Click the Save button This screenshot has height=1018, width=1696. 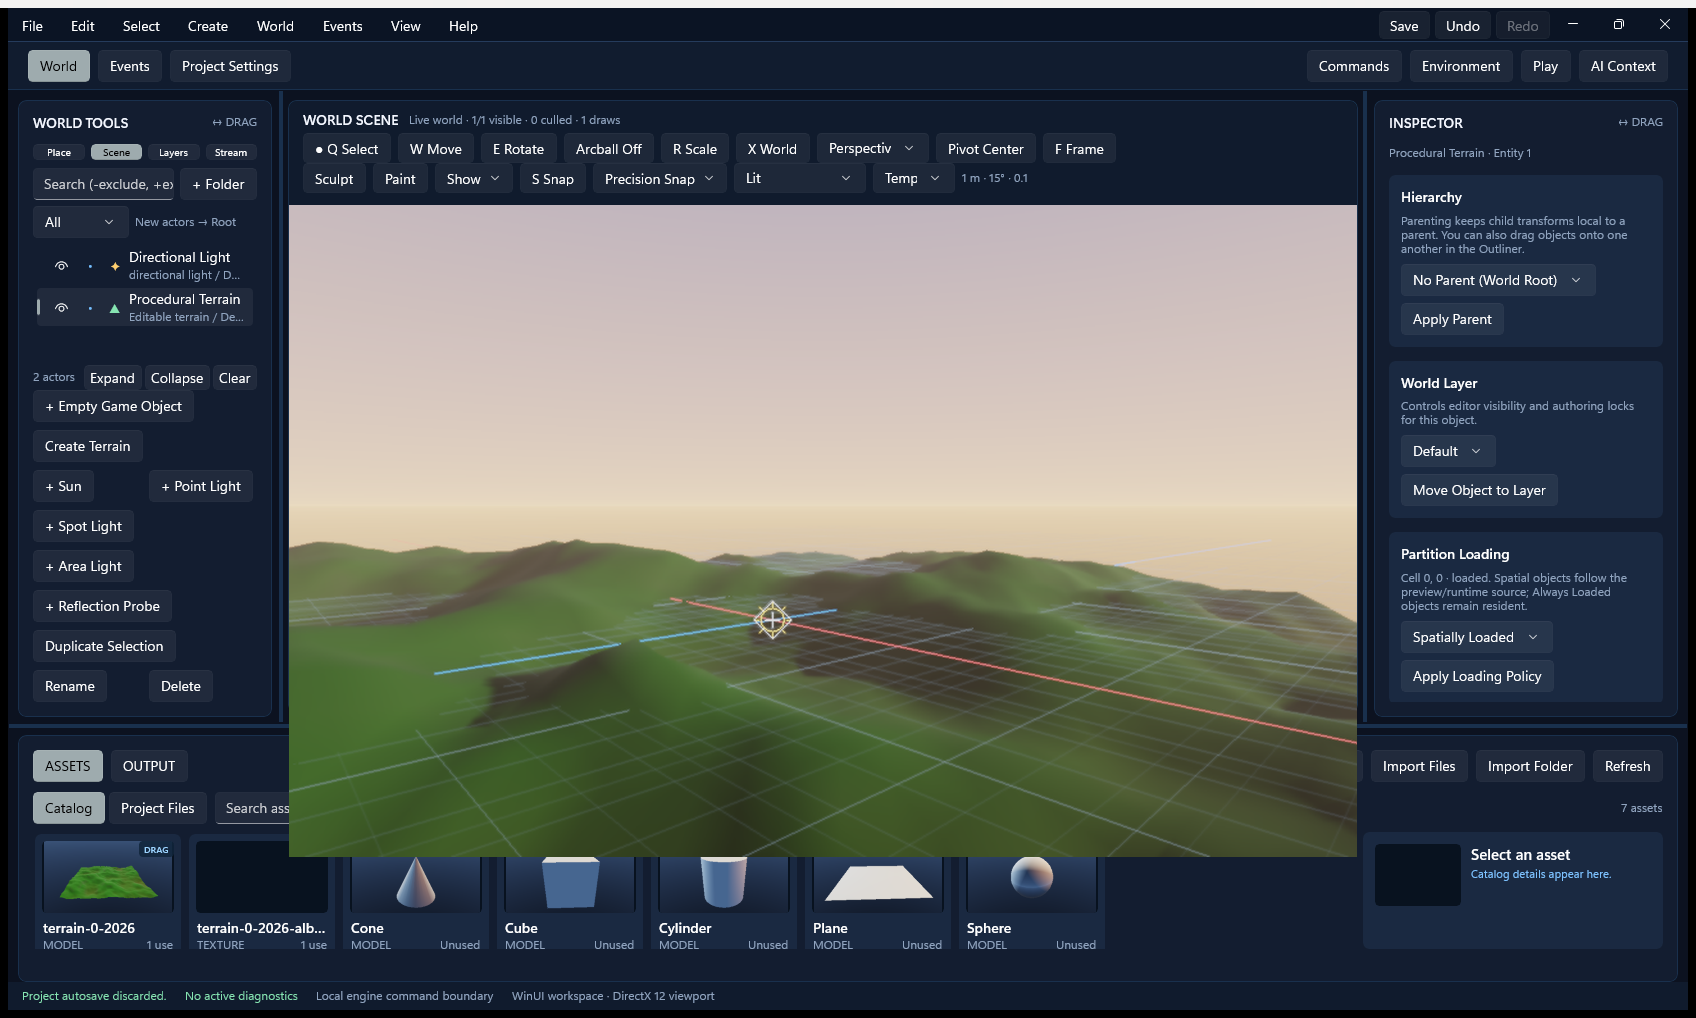(x=1404, y=26)
